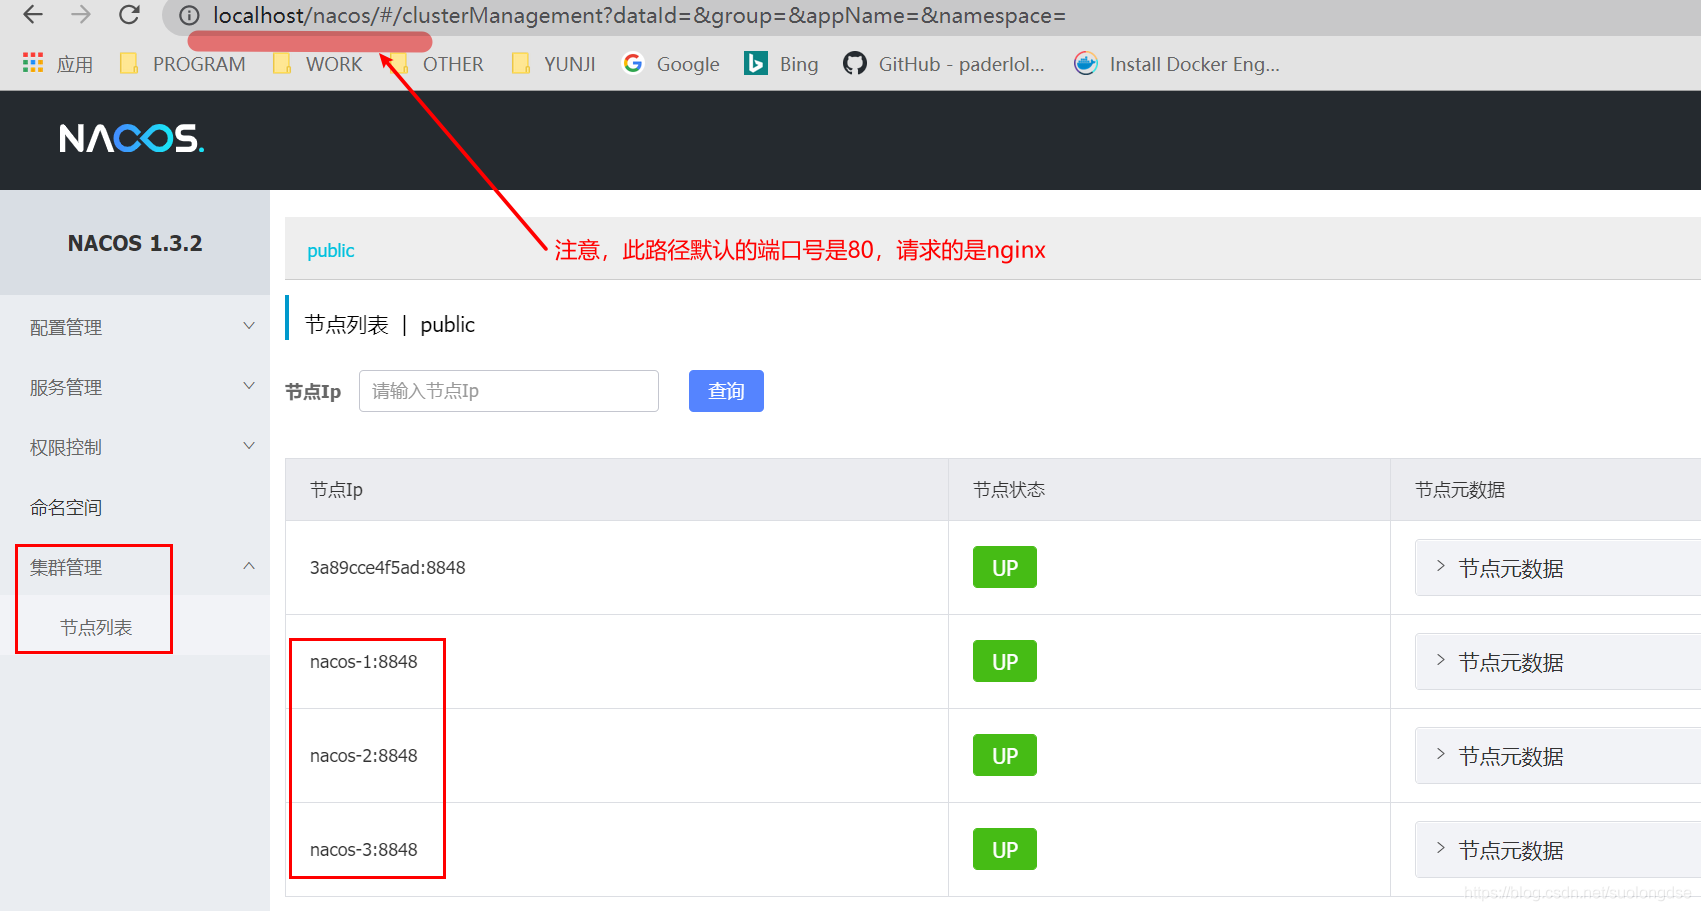Switch to the public namespace link

pyautogui.click(x=331, y=250)
